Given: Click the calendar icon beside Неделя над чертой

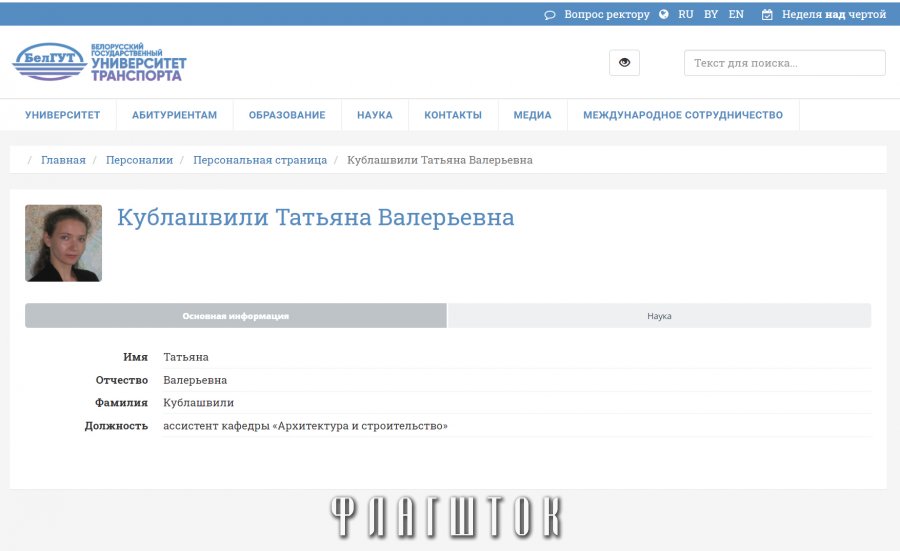Looking at the screenshot, I should (x=767, y=15).
